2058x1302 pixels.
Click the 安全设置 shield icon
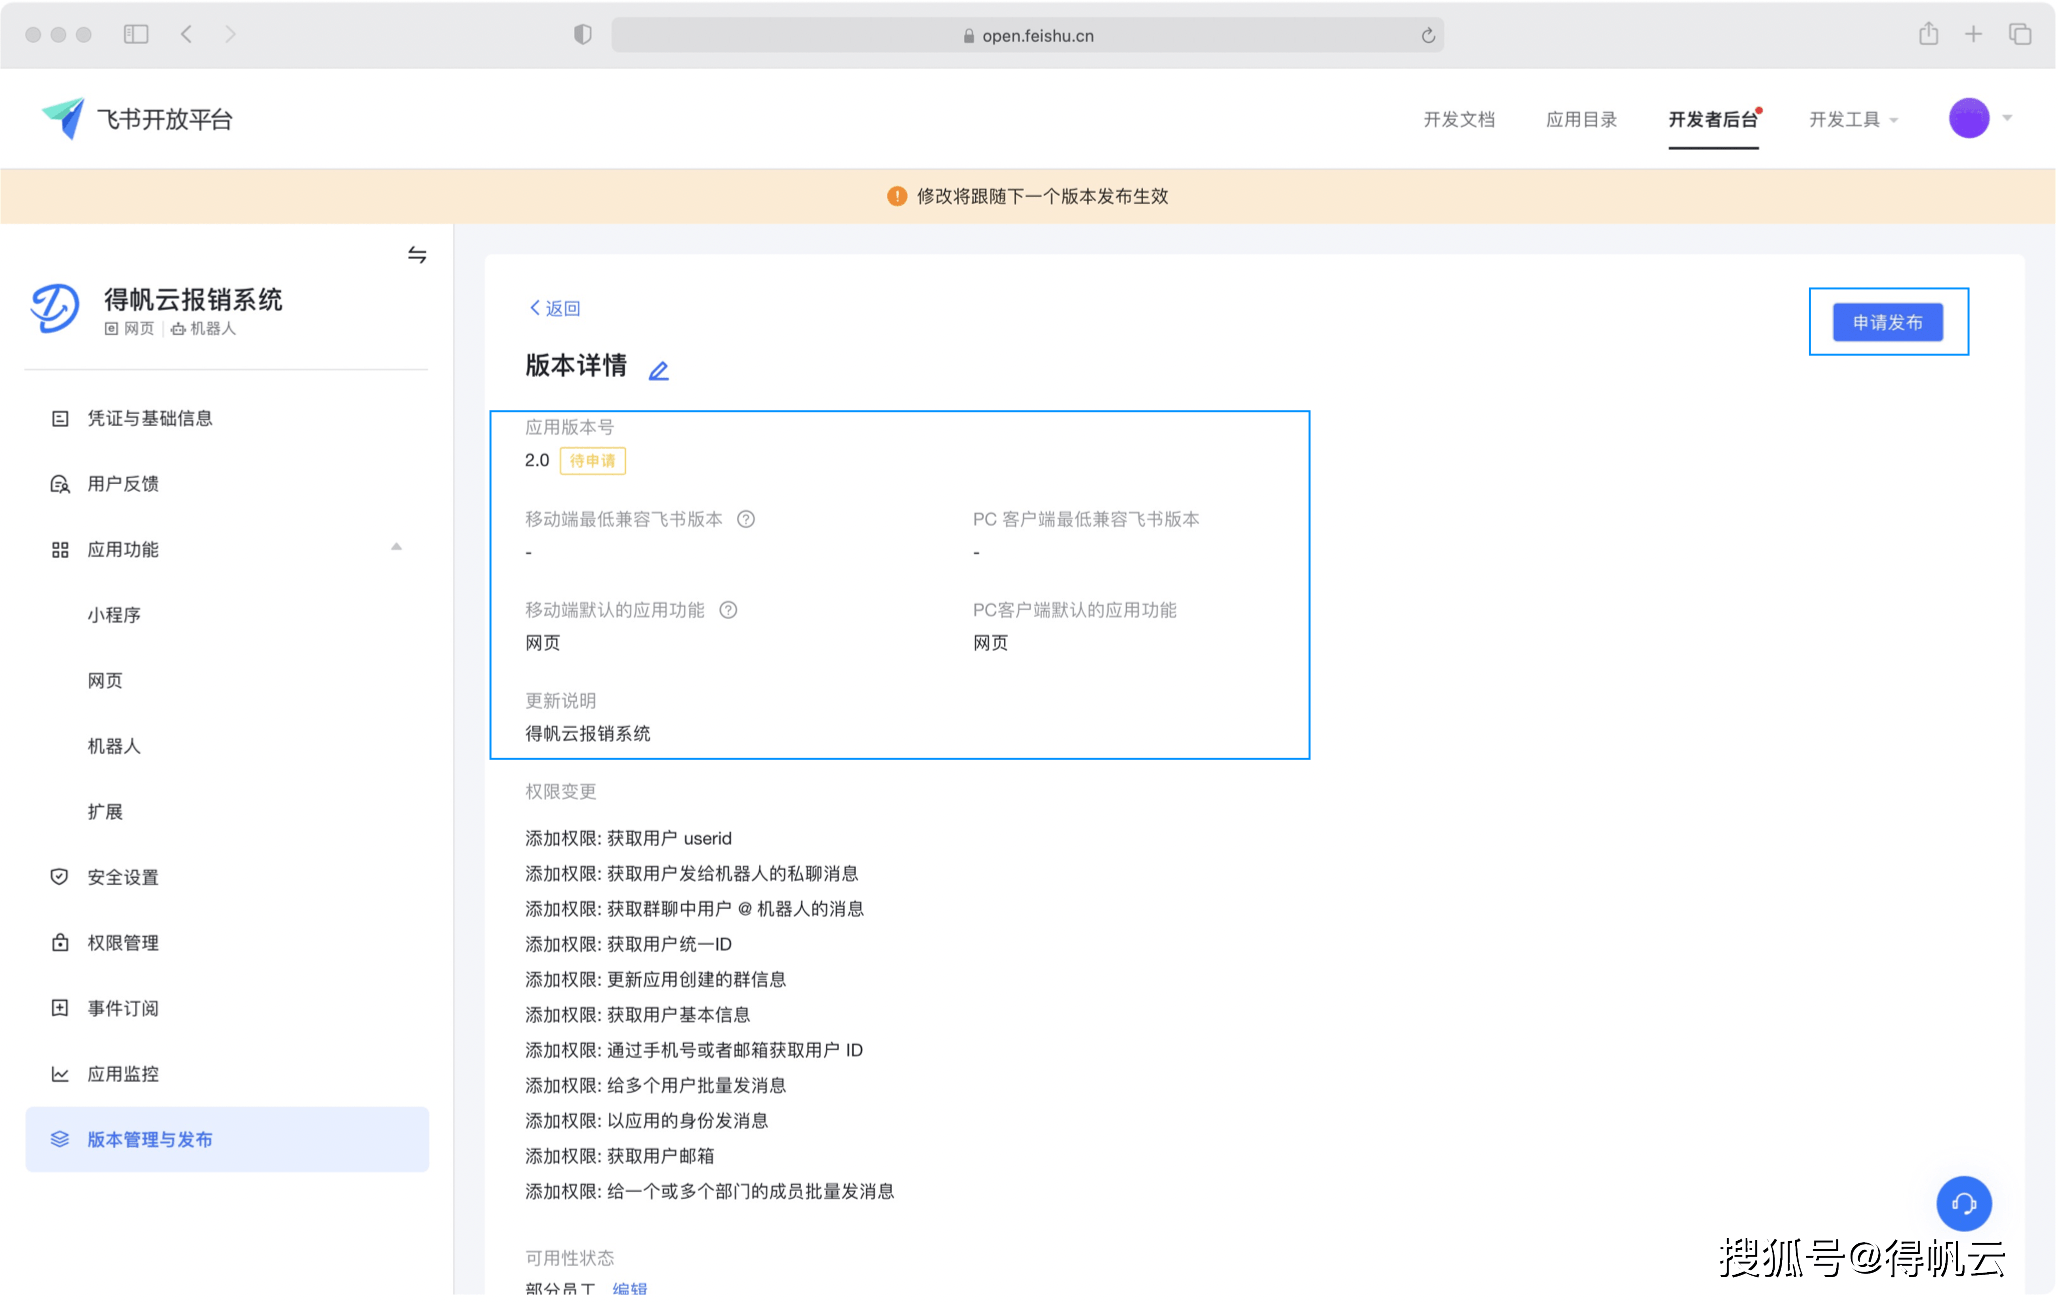[x=60, y=877]
